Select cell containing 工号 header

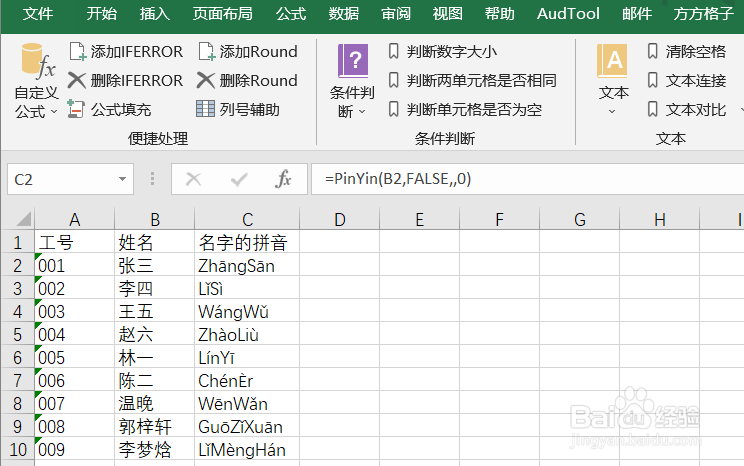74,242
